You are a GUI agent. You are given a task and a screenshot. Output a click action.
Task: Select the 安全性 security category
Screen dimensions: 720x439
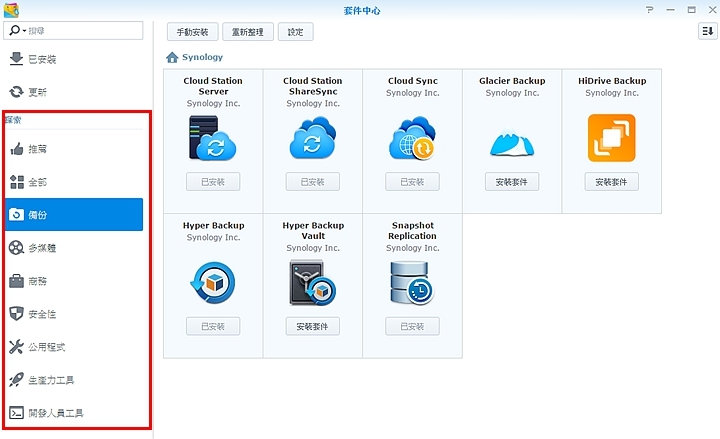(x=73, y=314)
